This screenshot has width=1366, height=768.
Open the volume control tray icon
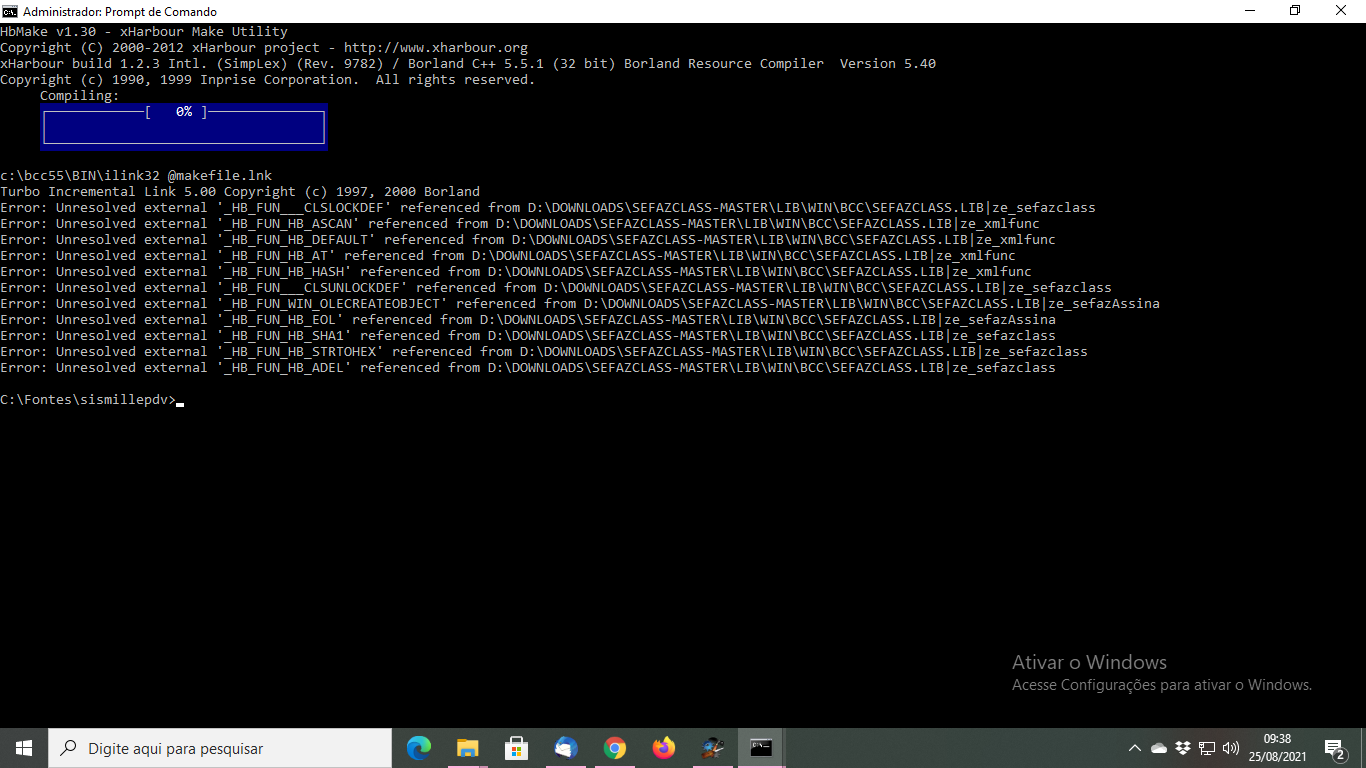(x=1231, y=748)
